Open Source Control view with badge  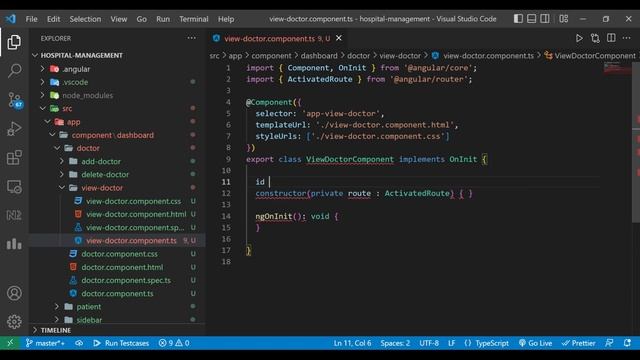[15, 100]
